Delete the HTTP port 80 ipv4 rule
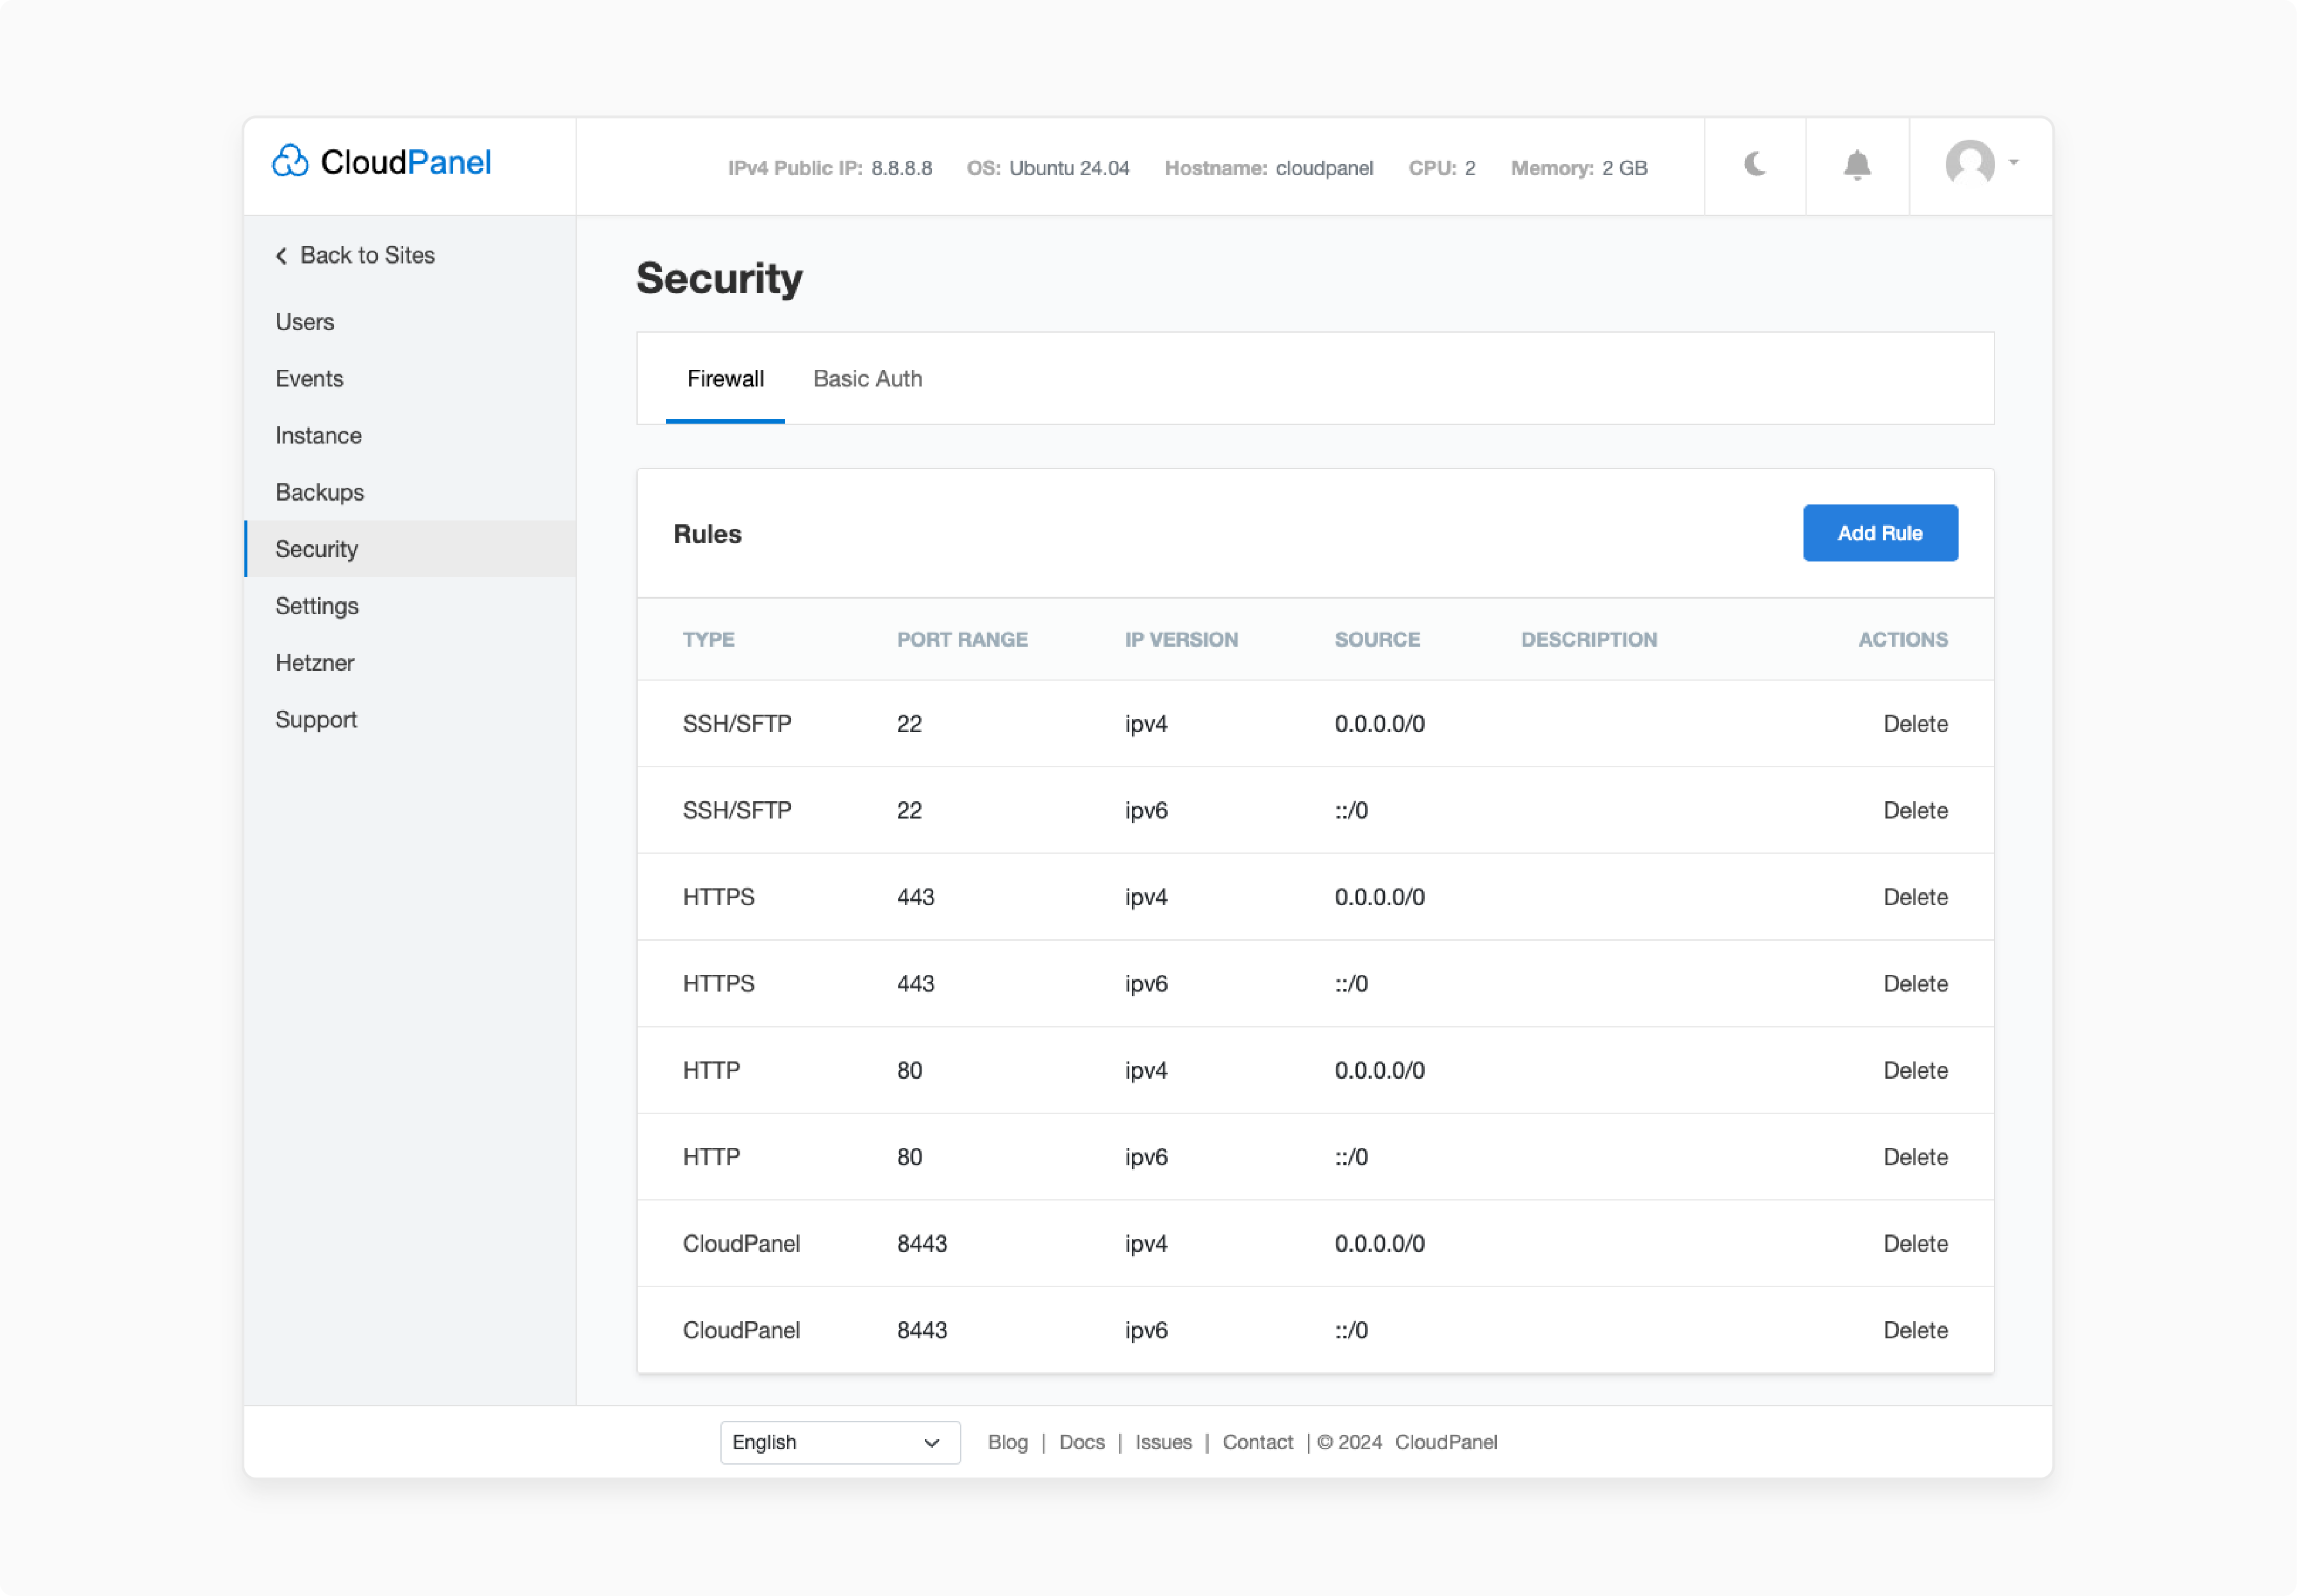Screen dimensions: 2297x1596 tap(1915, 1071)
